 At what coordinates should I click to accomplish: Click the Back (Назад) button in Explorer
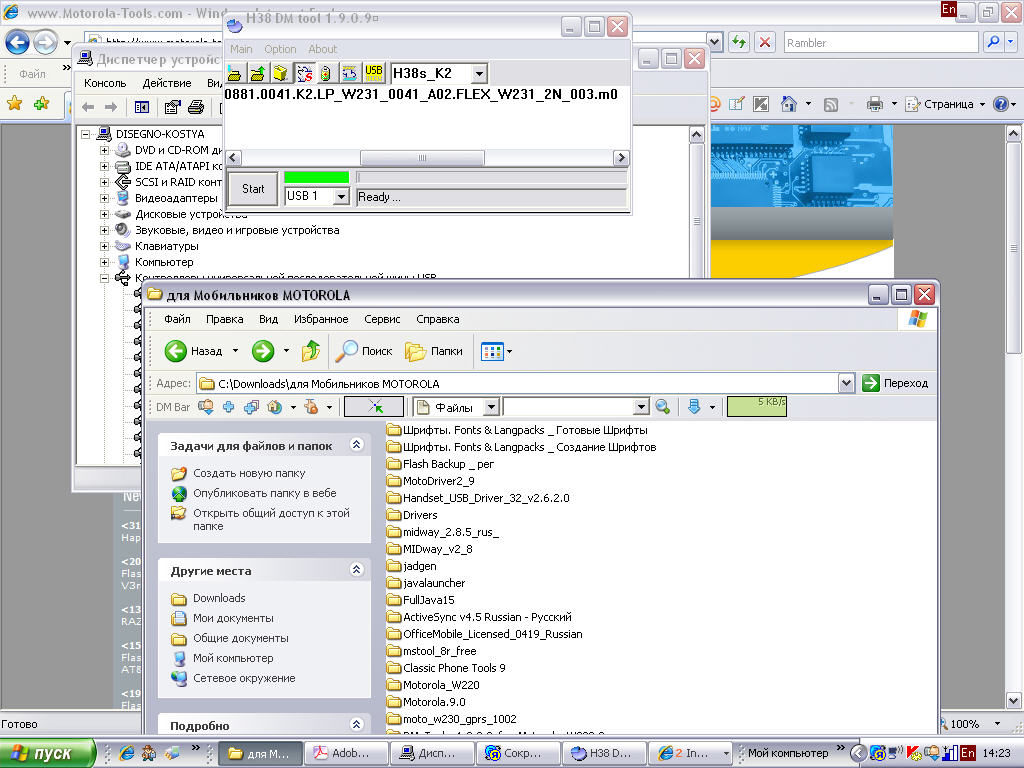click(193, 351)
